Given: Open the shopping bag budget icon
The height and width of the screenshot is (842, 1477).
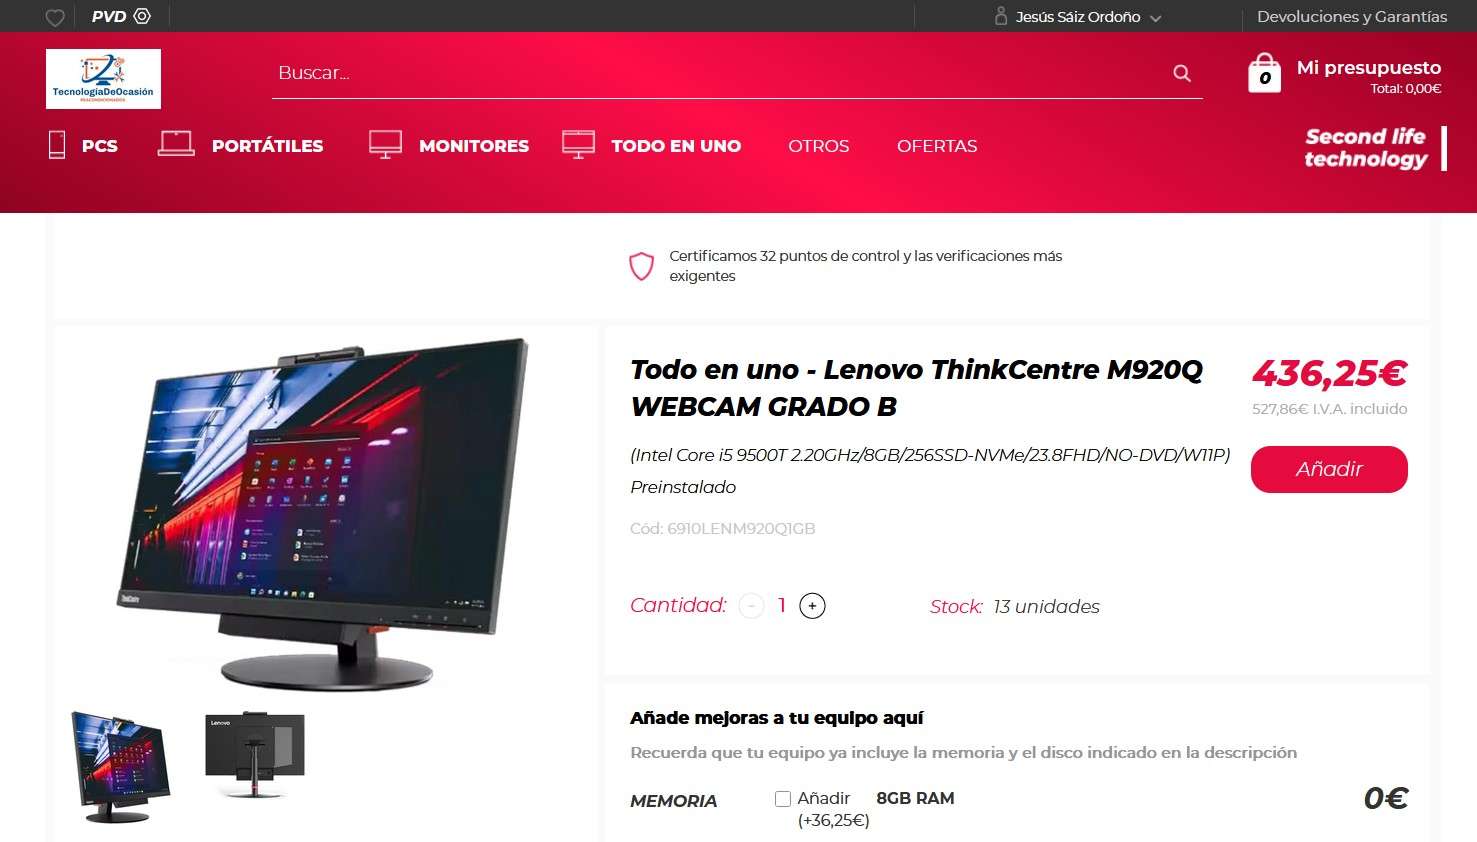Looking at the screenshot, I should [1264, 73].
